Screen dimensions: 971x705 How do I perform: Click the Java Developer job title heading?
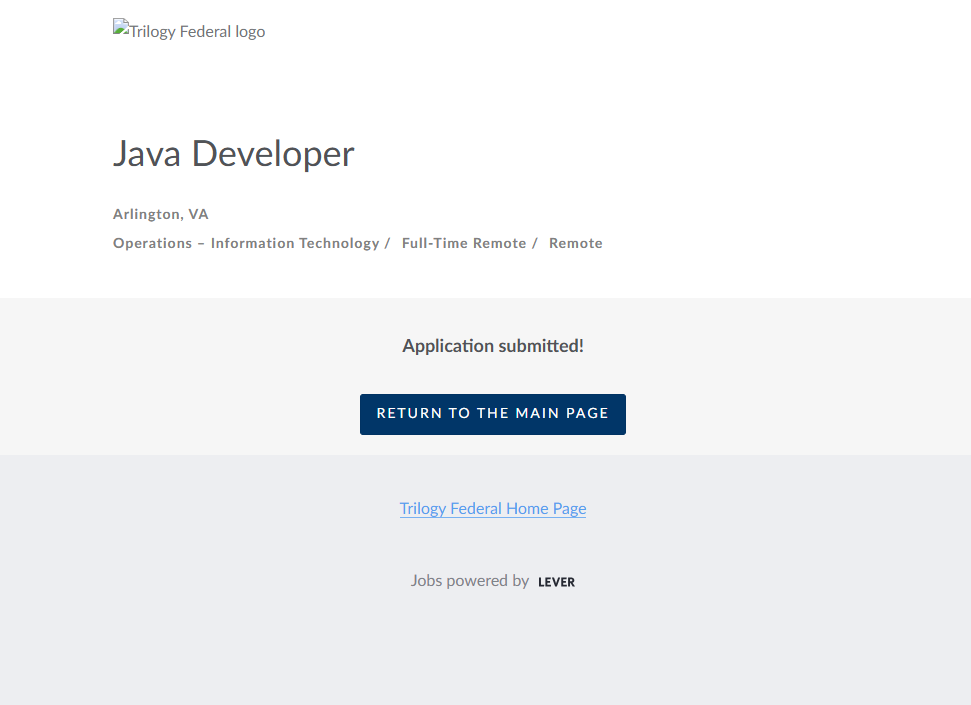(233, 154)
